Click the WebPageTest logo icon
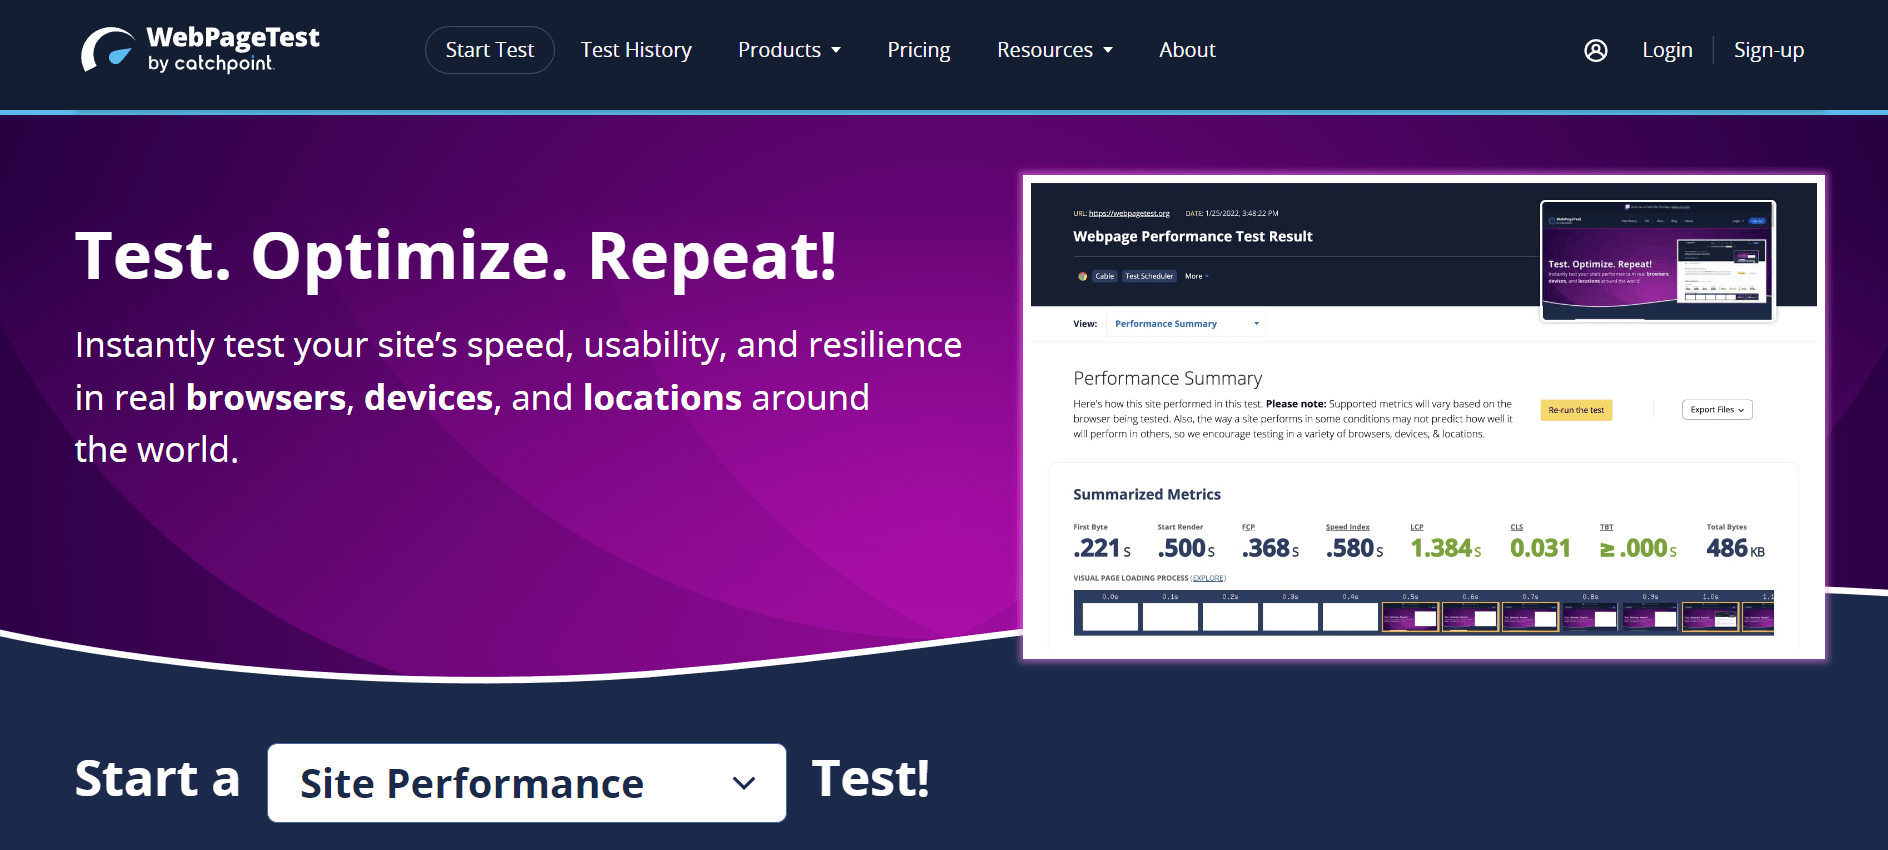Image resolution: width=1888 pixels, height=850 pixels. coord(108,50)
